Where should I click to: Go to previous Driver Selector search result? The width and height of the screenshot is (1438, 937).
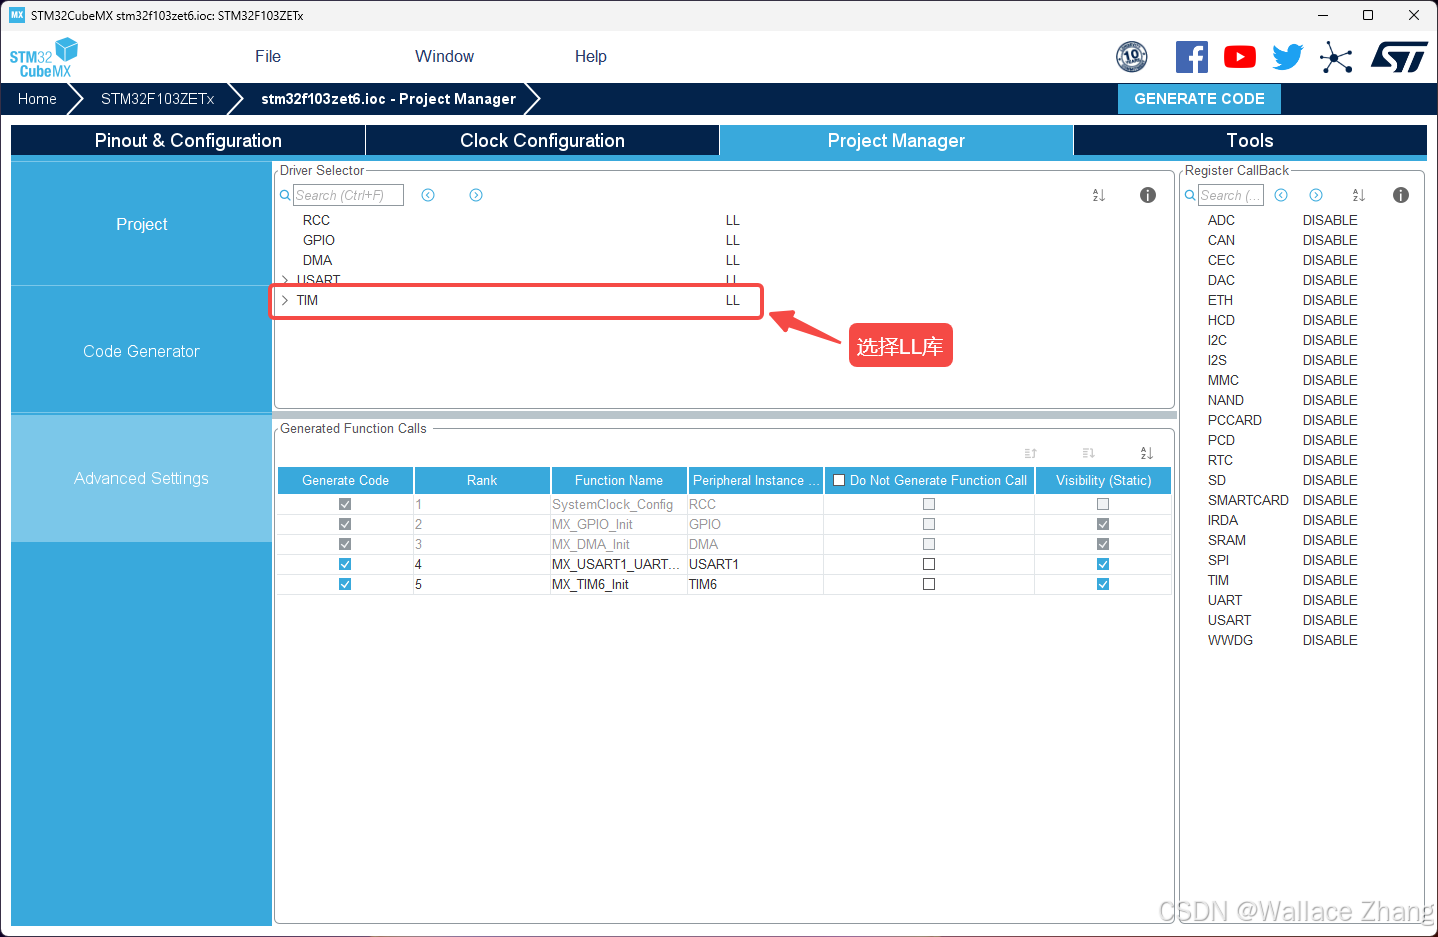[428, 195]
